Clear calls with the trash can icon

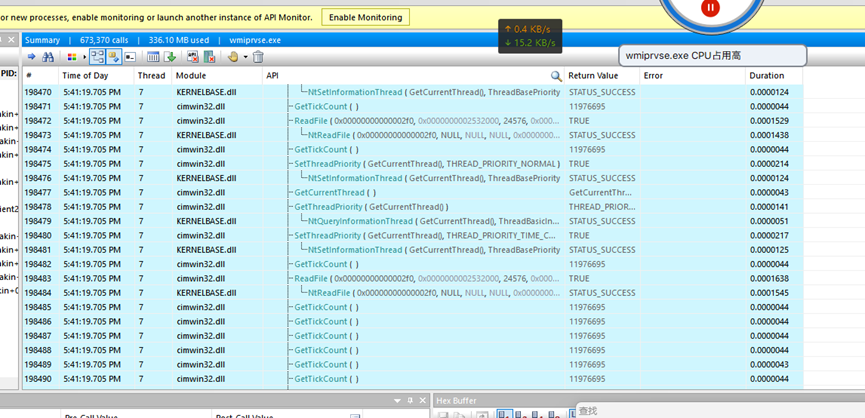[x=258, y=56]
